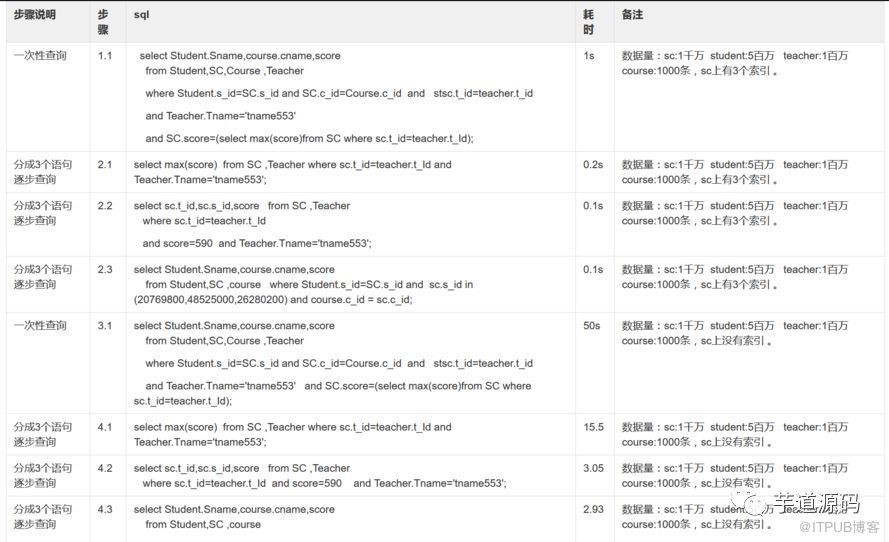Click 'from Student,SC ,course' in row 4.3

tap(203, 524)
